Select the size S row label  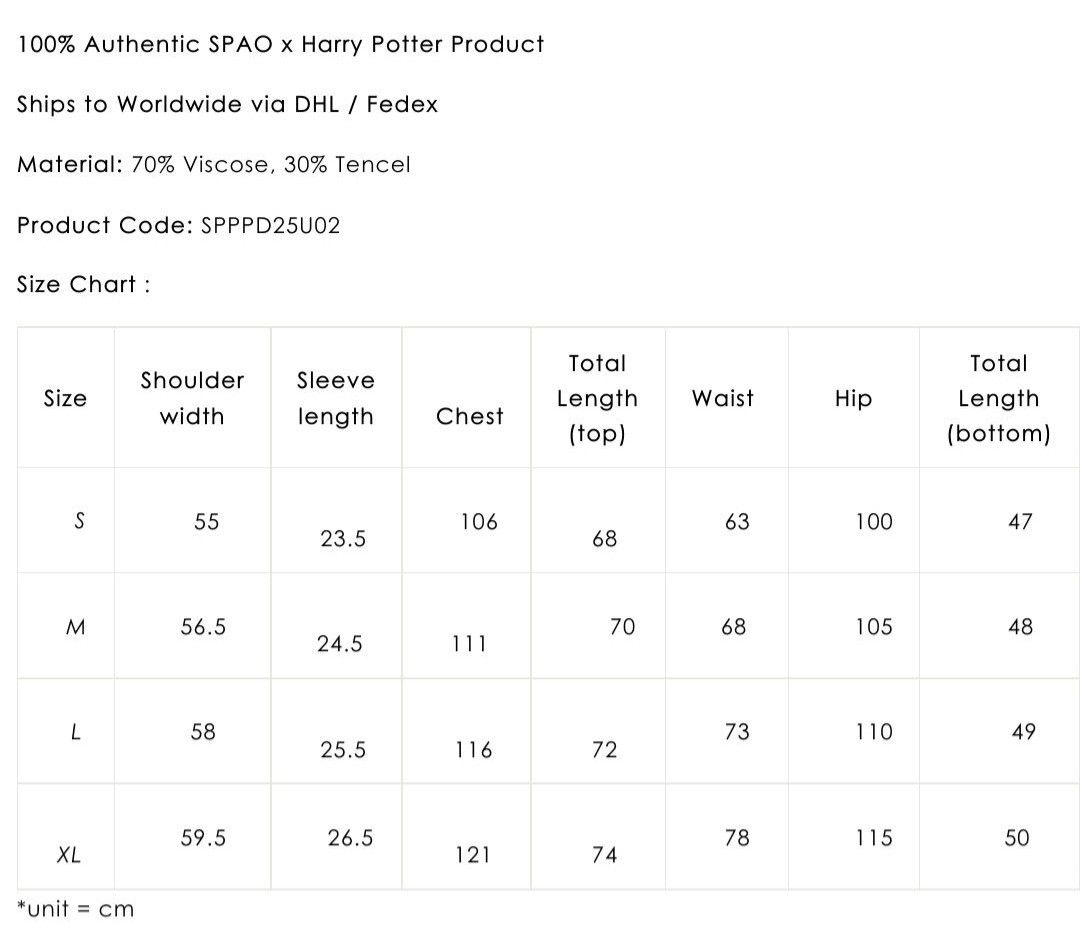point(79,521)
